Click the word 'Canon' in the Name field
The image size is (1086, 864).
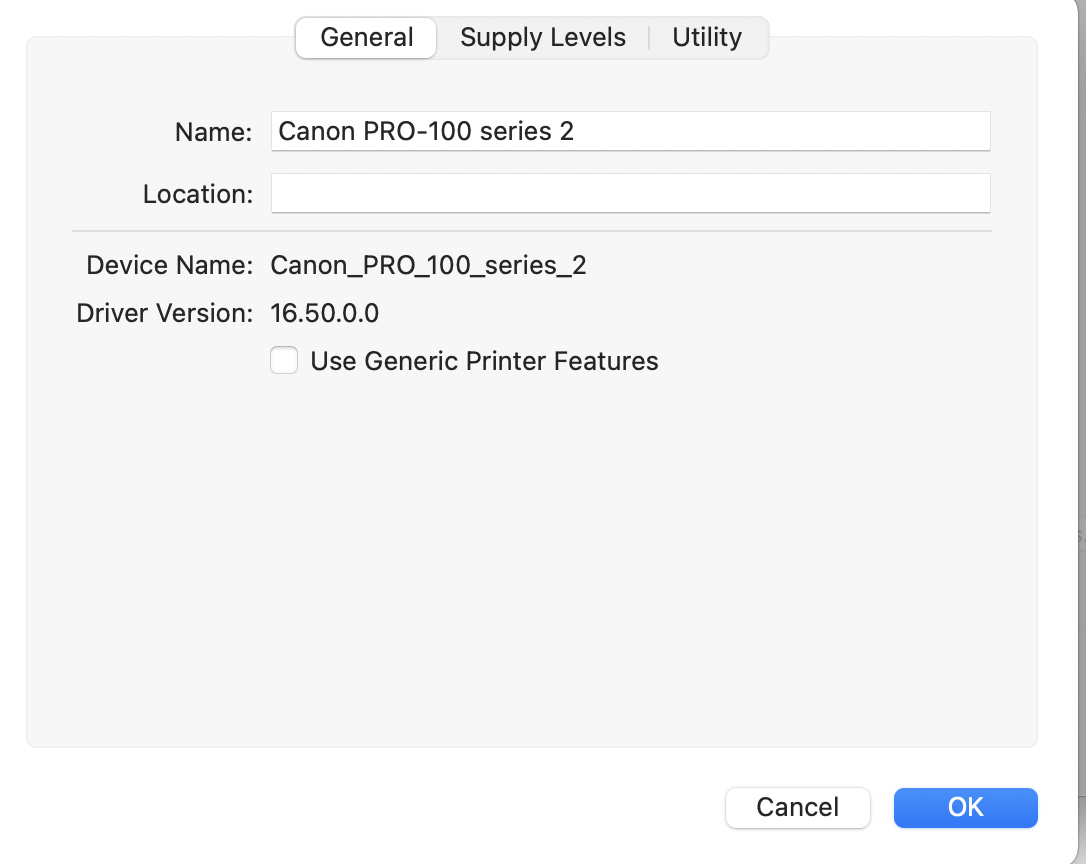click(309, 131)
